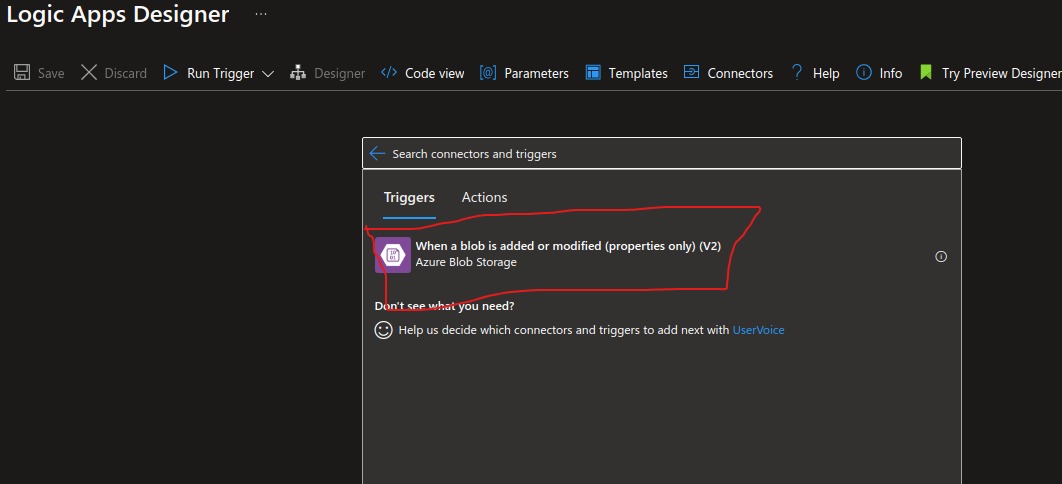Click the Help question mark icon
Image resolution: width=1062 pixels, height=484 pixels.
tap(796, 72)
